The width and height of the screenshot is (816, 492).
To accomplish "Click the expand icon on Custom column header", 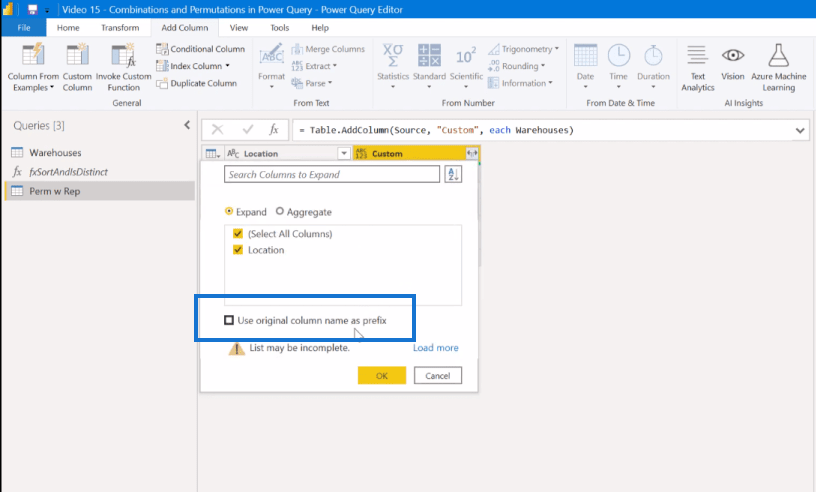I will pyautogui.click(x=472, y=153).
